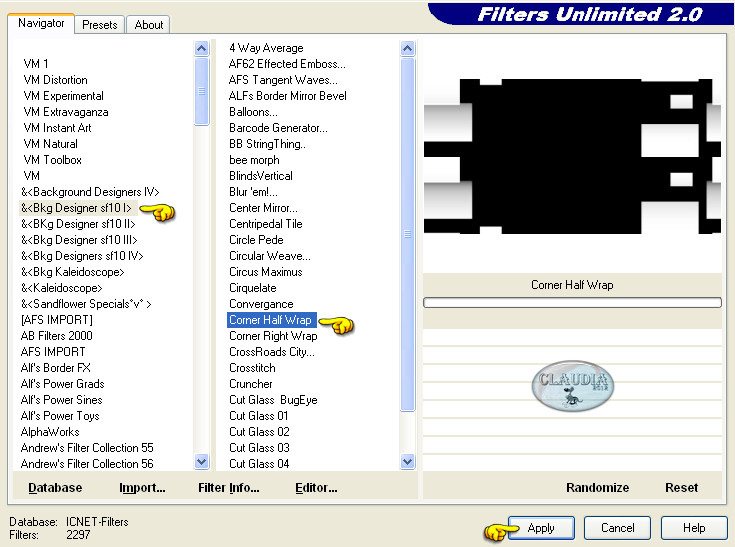Select &<BKg Designer sf10 II> category
This screenshot has width=735, height=547.
click(78, 224)
